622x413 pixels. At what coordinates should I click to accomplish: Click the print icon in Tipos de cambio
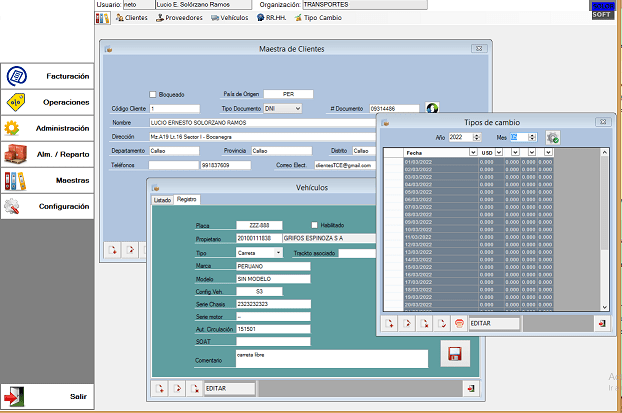point(459,324)
